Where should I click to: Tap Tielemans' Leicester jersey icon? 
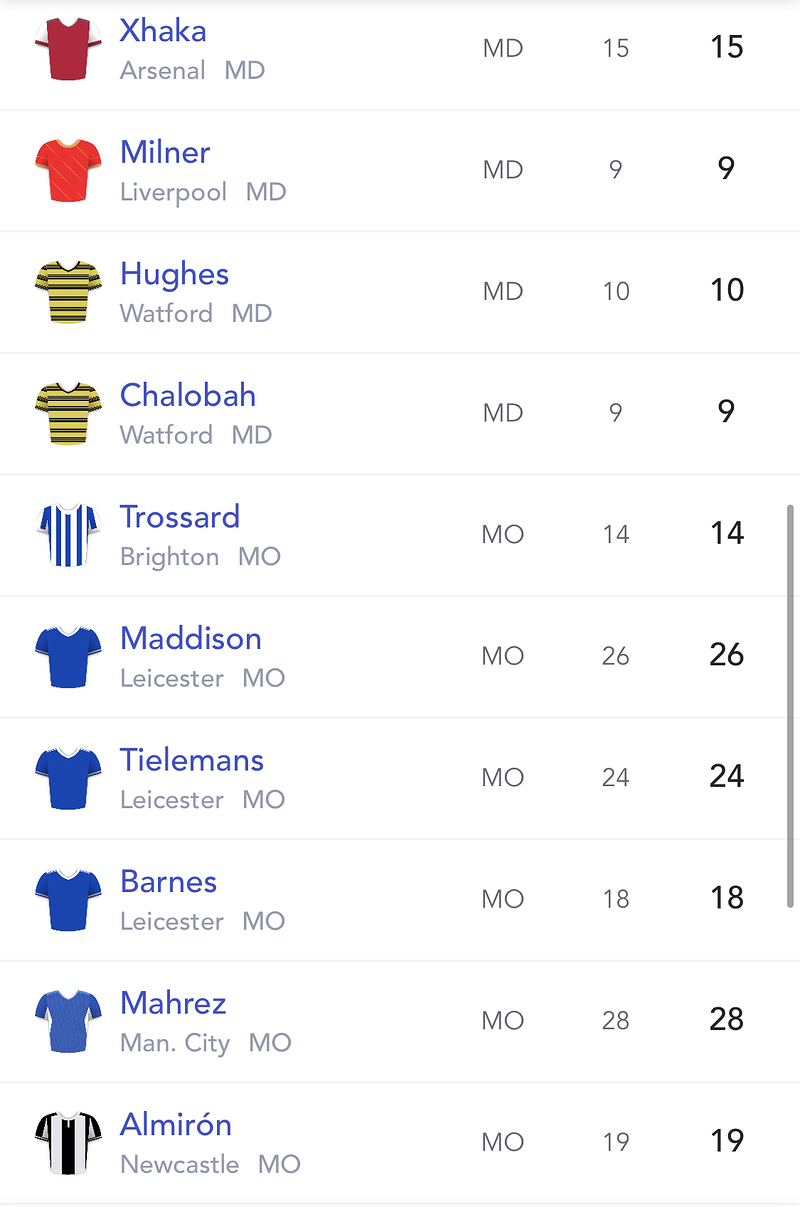click(x=68, y=778)
